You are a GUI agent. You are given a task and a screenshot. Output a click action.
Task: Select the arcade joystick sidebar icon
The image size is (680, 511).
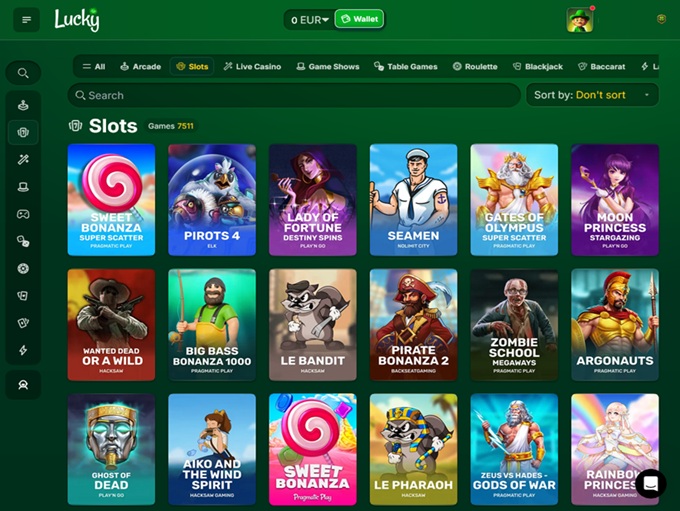(x=23, y=105)
